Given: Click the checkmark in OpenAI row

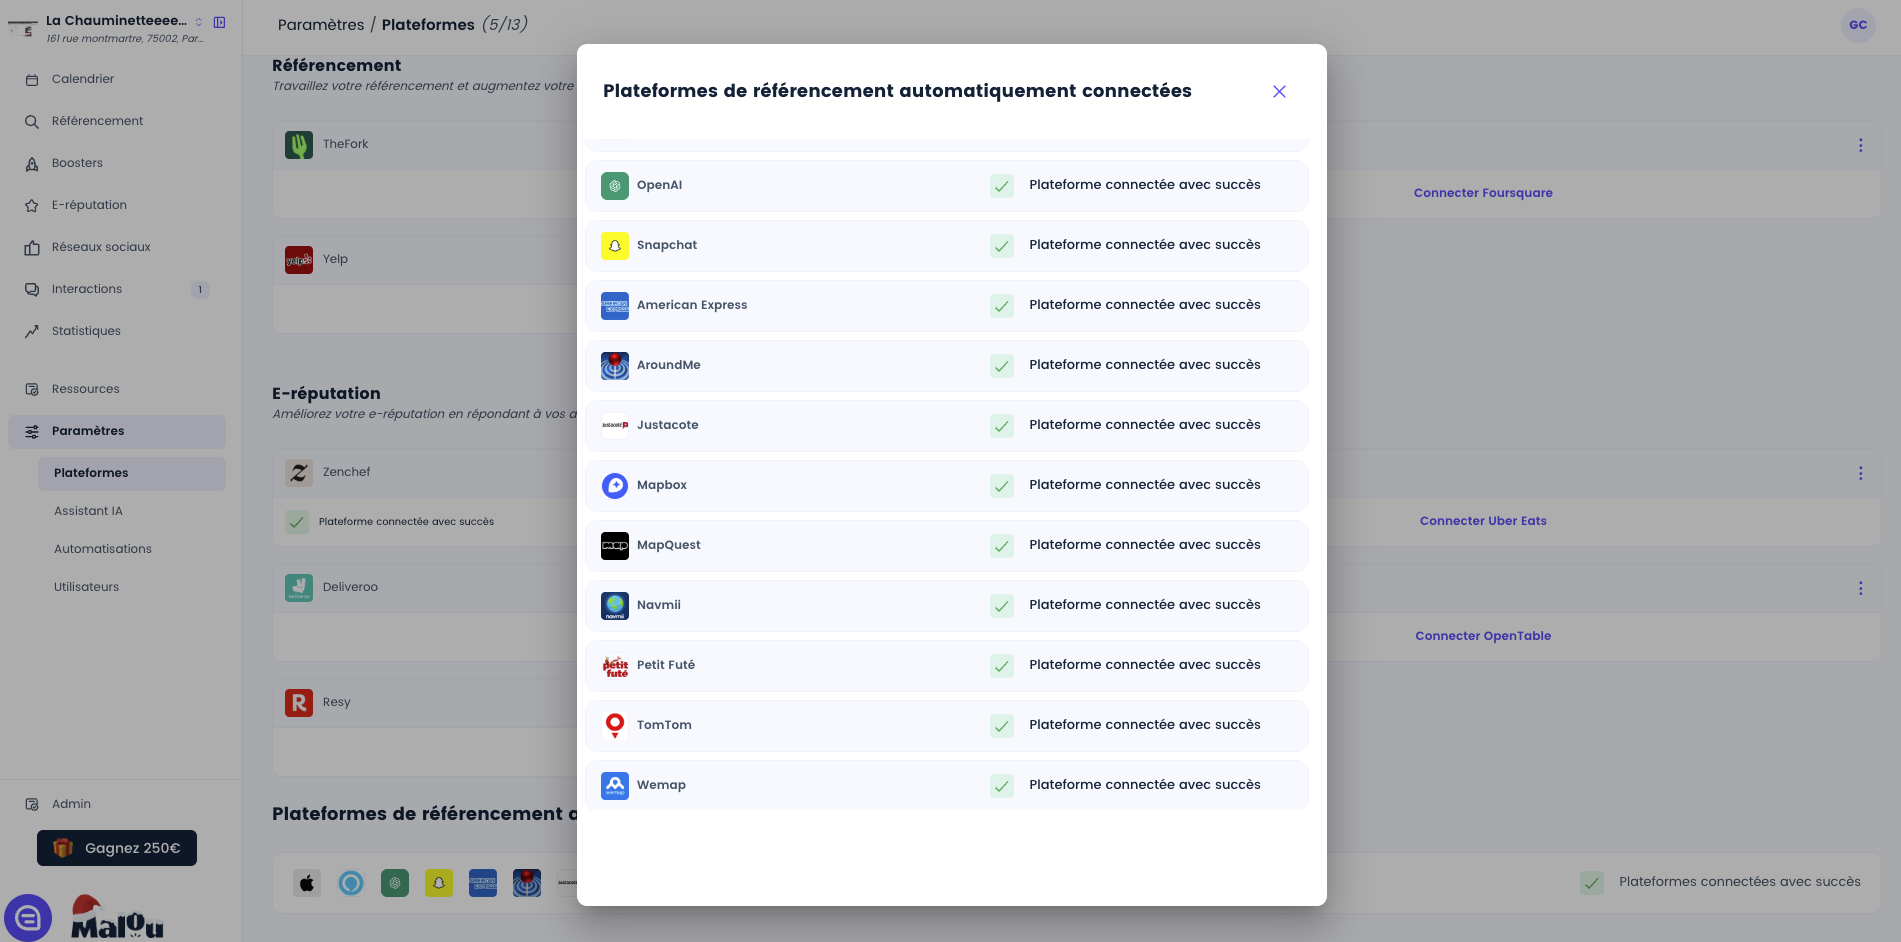Looking at the screenshot, I should click(1002, 186).
